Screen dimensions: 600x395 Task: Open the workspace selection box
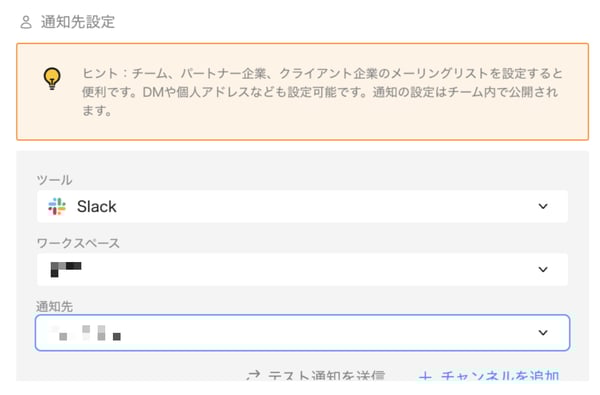coord(302,269)
